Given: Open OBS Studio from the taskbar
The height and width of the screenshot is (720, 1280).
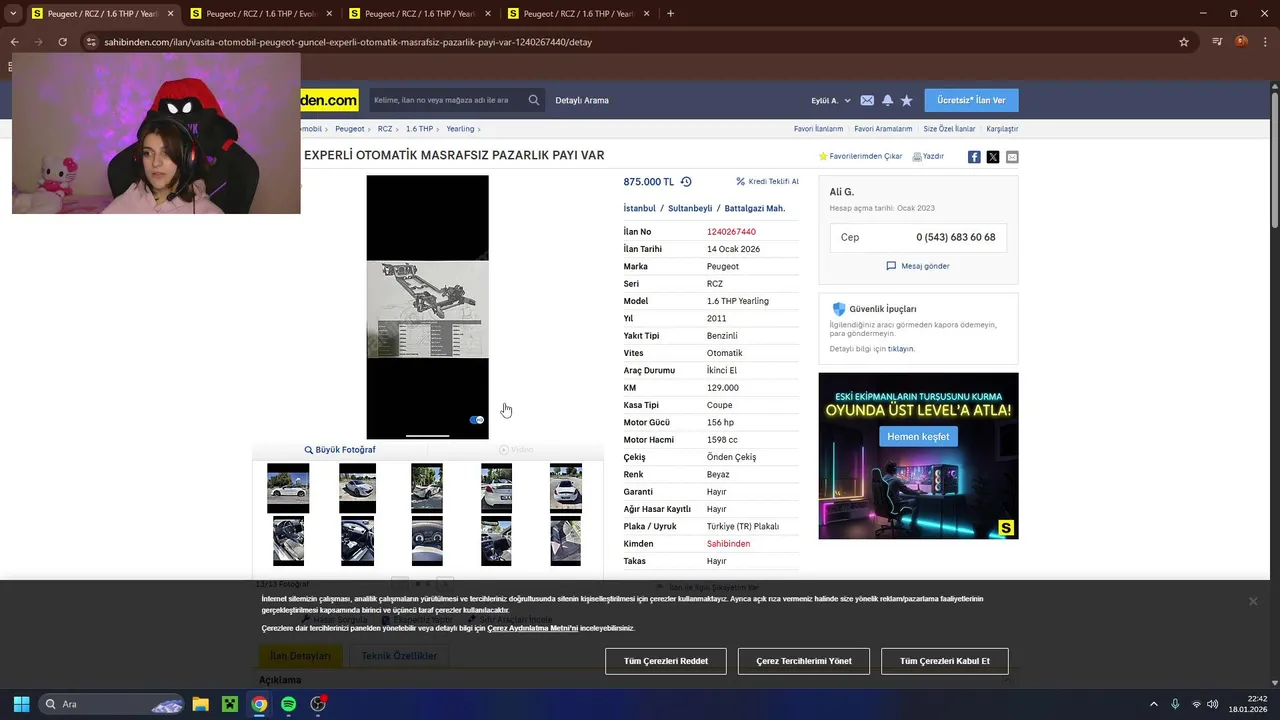Looking at the screenshot, I should tap(318, 704).
